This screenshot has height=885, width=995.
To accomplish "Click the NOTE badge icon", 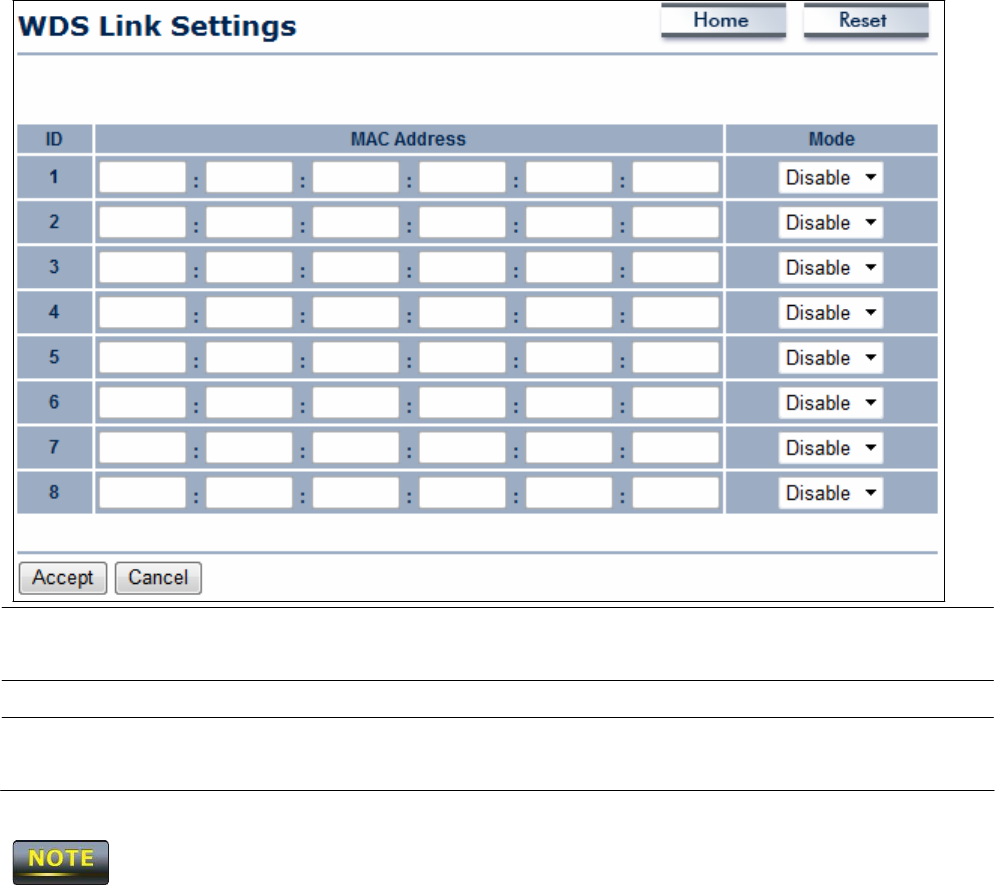I will pos(61,862).
